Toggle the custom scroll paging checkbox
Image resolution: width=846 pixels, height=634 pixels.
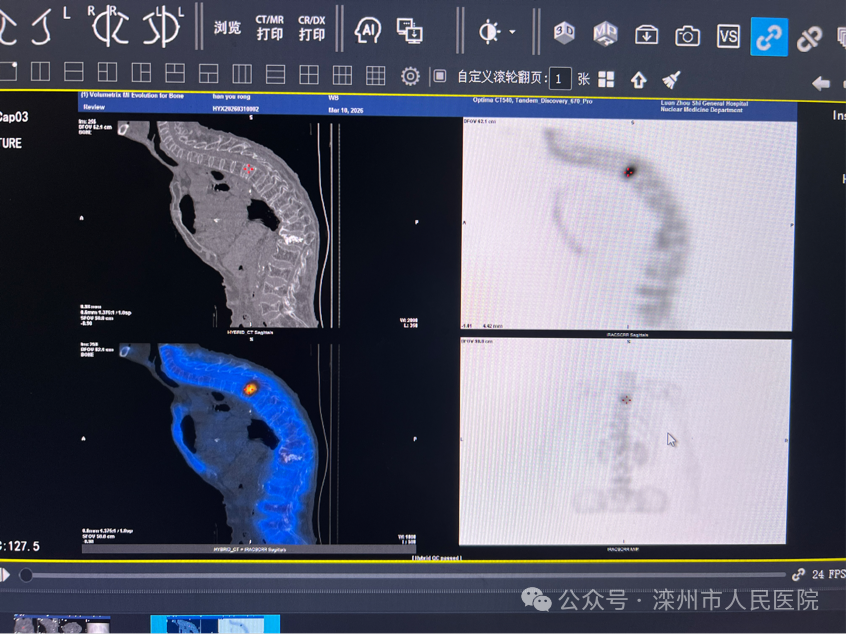[x=439, y=76]
